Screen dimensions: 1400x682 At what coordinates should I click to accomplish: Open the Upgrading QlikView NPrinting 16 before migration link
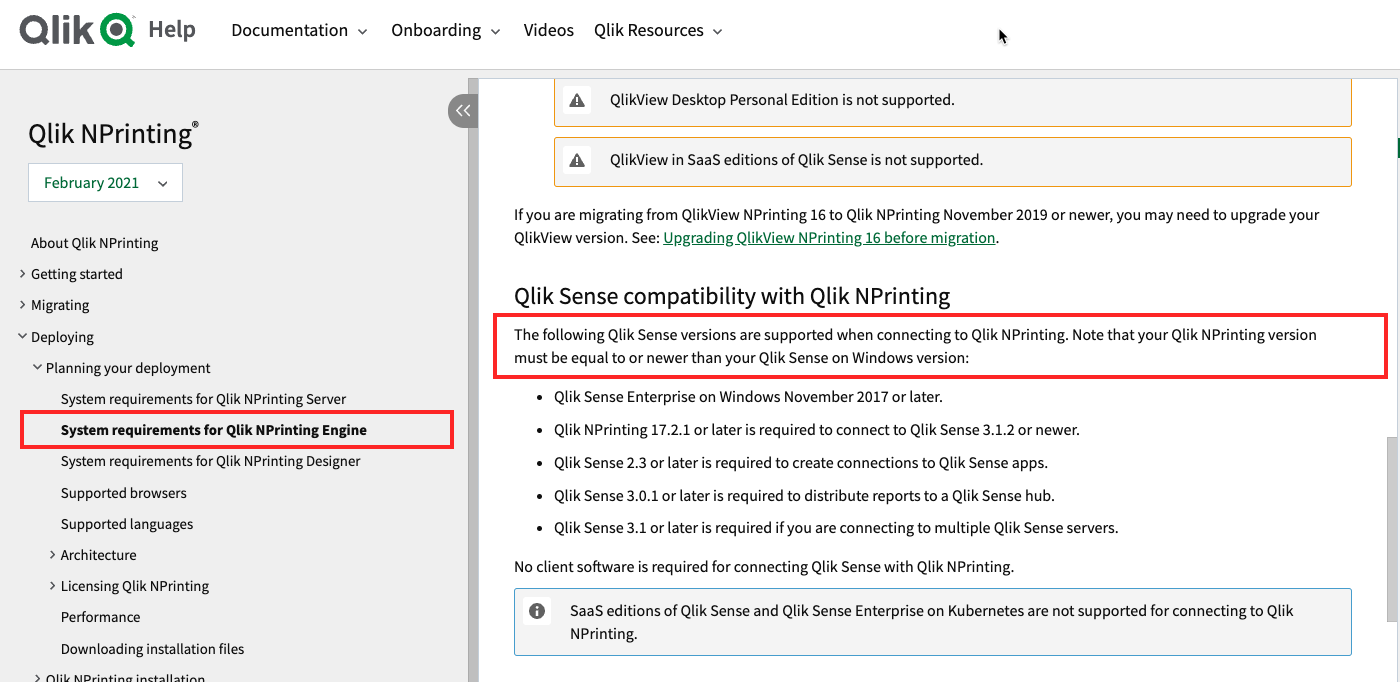829,237
